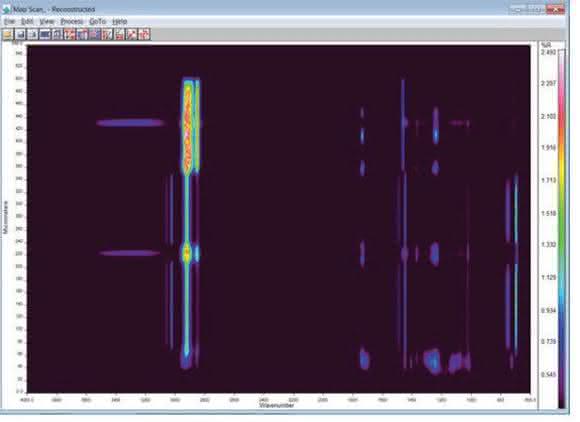Open the Edit menu
The image size is (580, 422).
[27, 21]
